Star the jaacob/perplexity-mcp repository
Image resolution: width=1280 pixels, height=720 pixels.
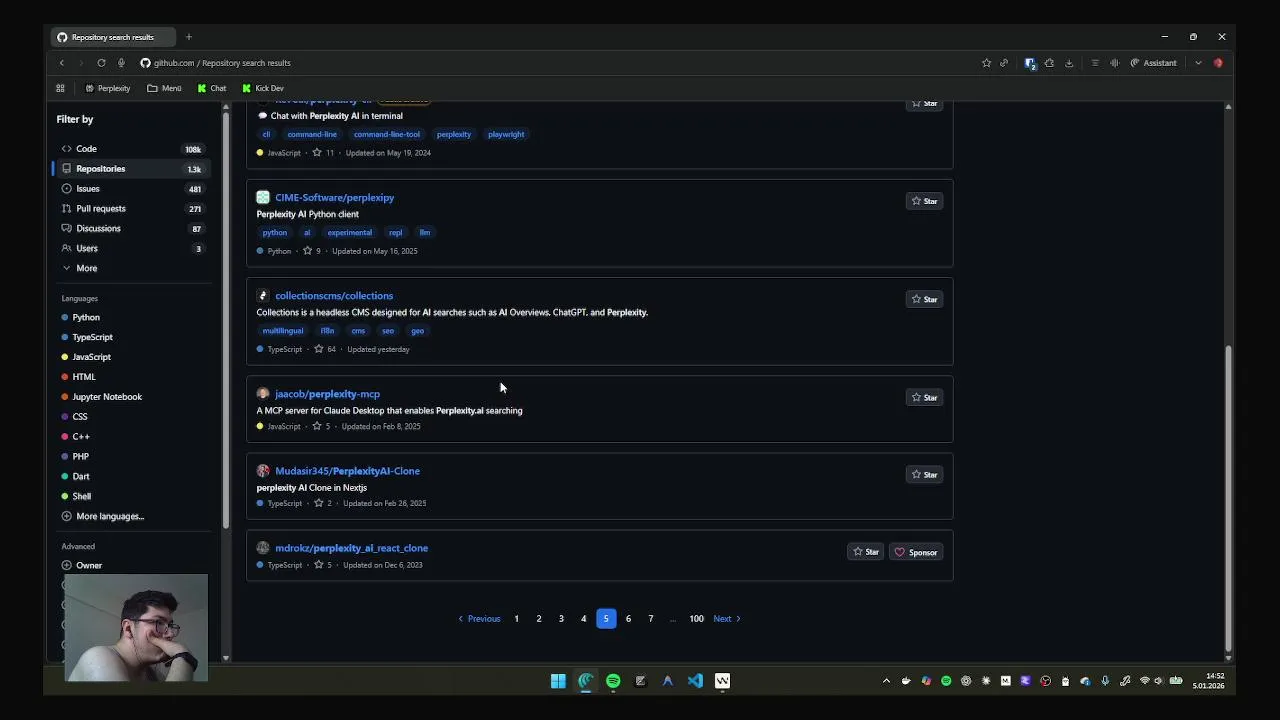(924, 397)
